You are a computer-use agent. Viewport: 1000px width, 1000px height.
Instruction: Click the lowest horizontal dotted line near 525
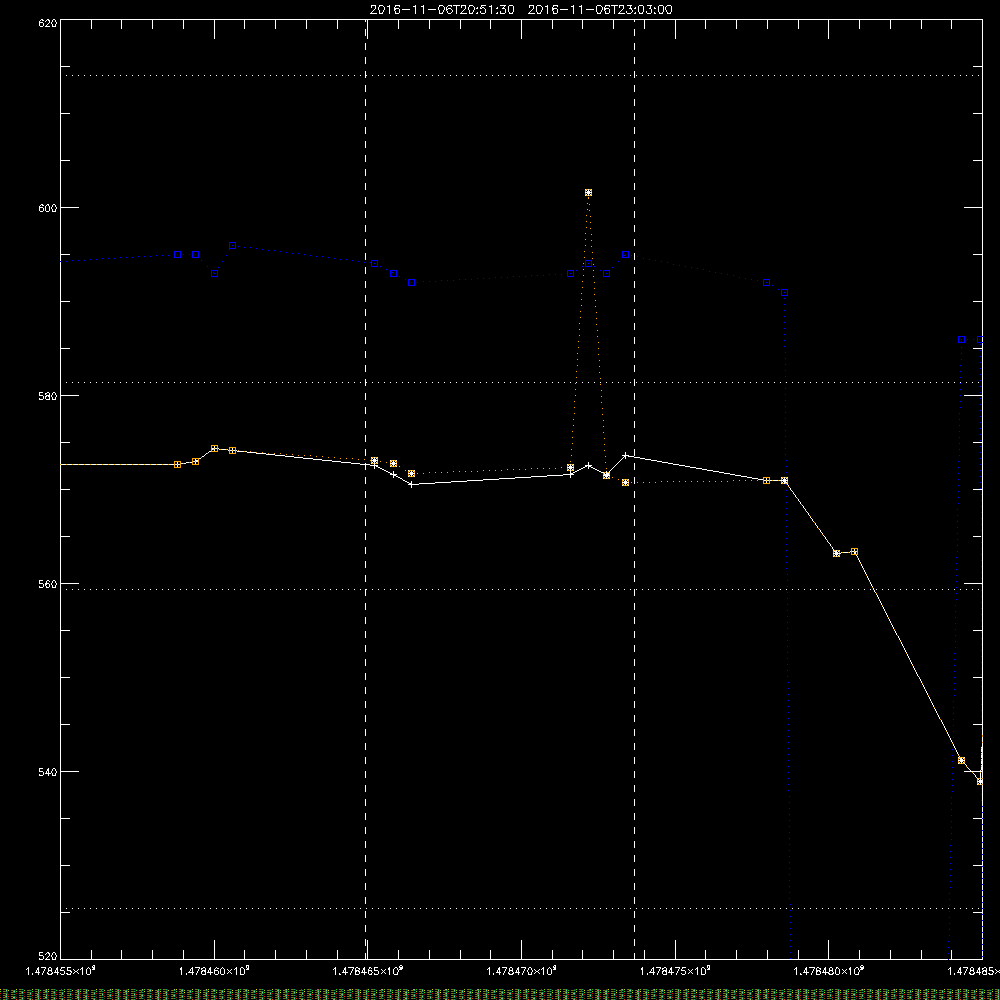(x=521, y=908)
